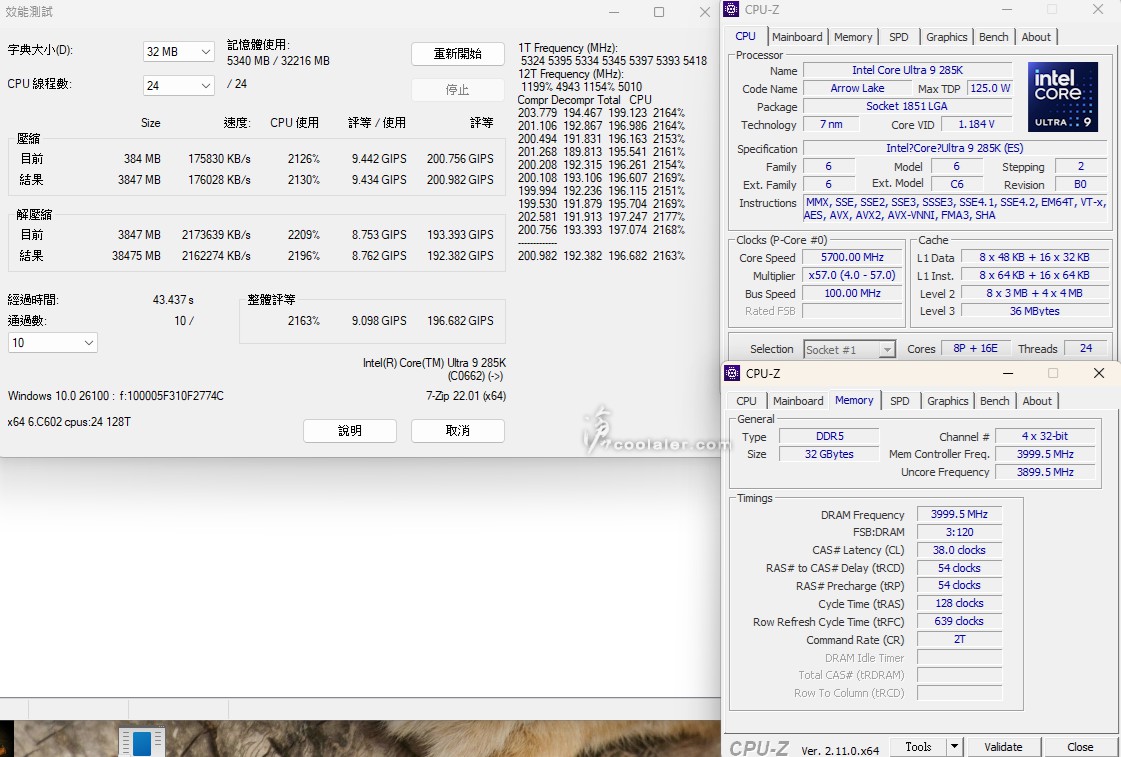Screen dimensions: 1121x757
Task: Click the x57.0 (4.0 - 57.0) multiplier value
Action: click(x=852, y=275)
